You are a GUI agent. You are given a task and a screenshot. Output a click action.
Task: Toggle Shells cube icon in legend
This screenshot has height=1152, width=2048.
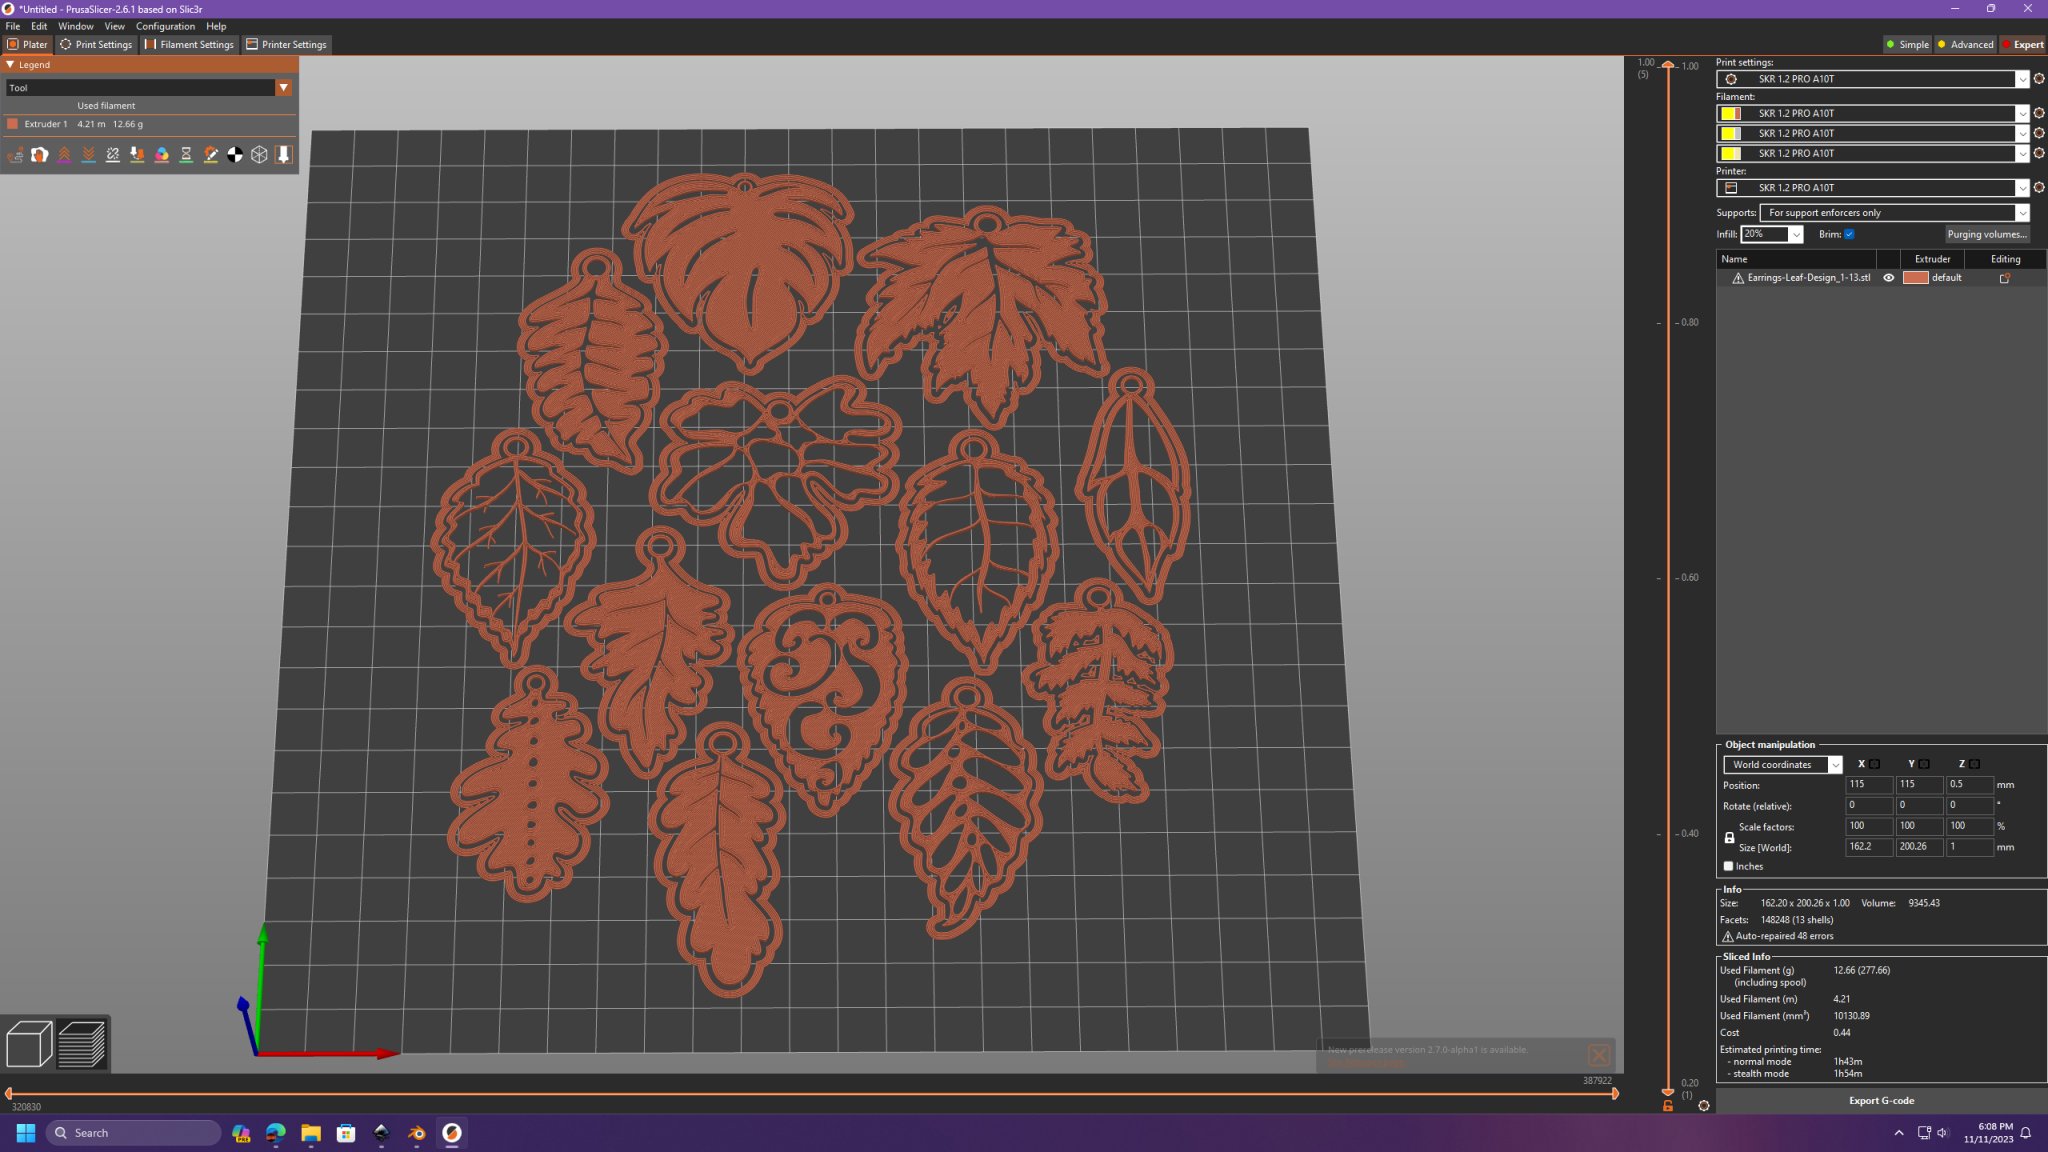[x=259, y=155]
